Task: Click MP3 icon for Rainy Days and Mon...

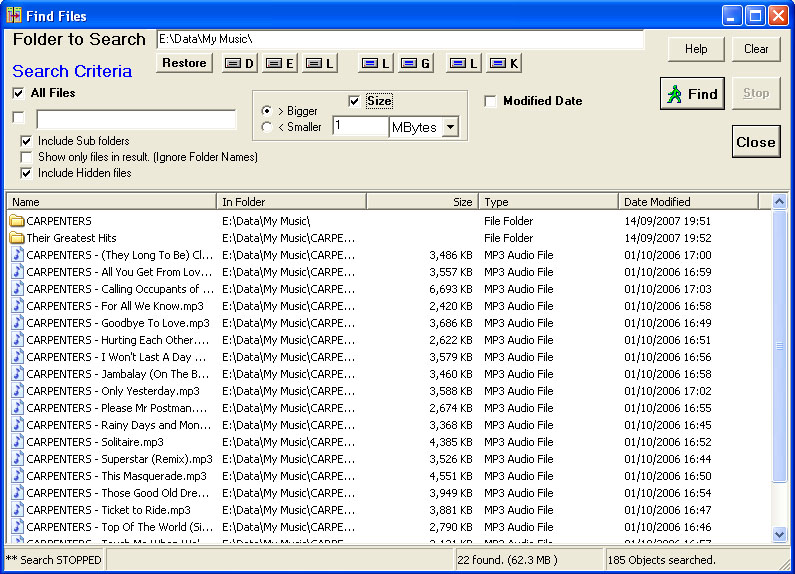Action: [18, 424]
